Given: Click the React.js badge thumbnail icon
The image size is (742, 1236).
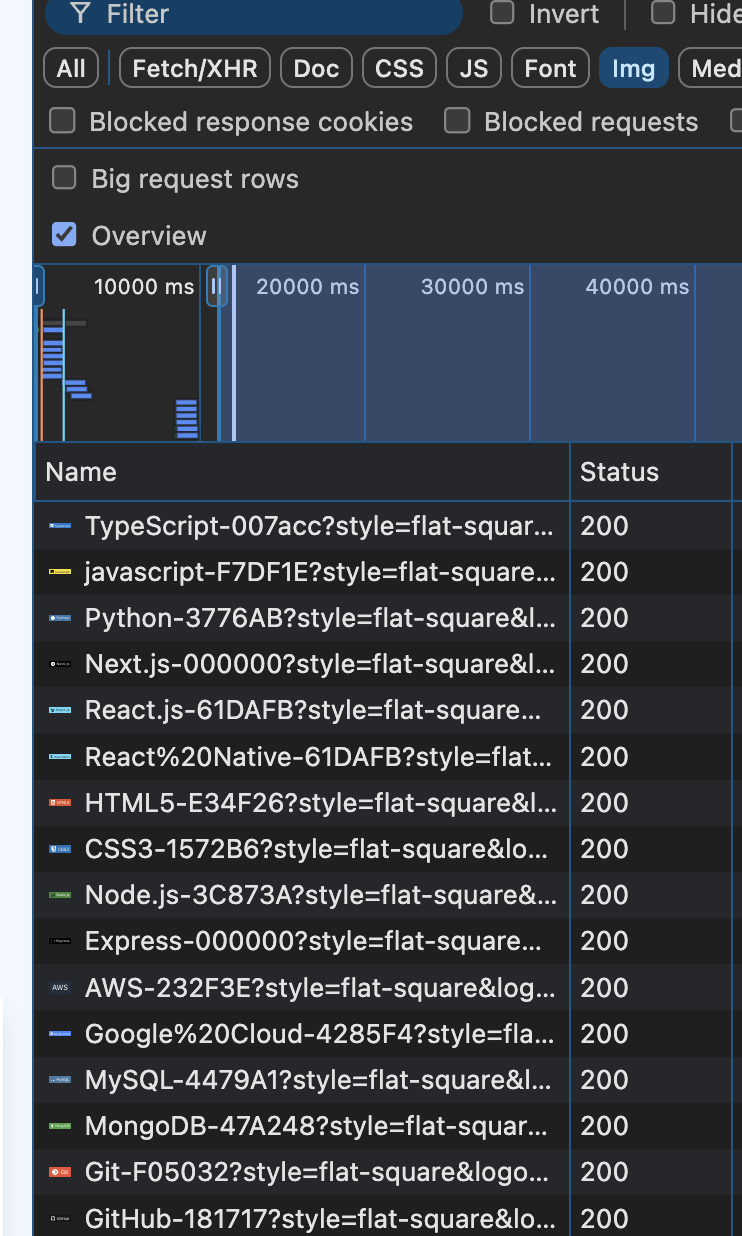Looking at the screenshot, I should tap(60, 710).
